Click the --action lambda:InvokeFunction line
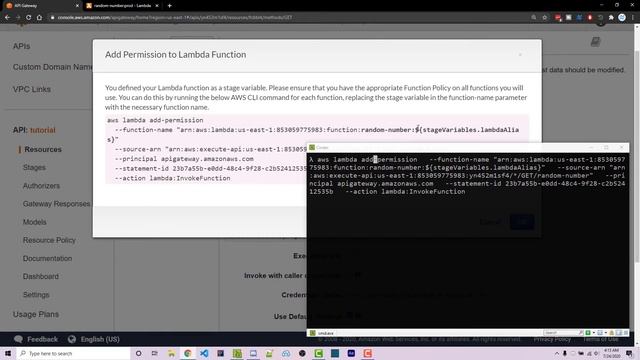 172,178
